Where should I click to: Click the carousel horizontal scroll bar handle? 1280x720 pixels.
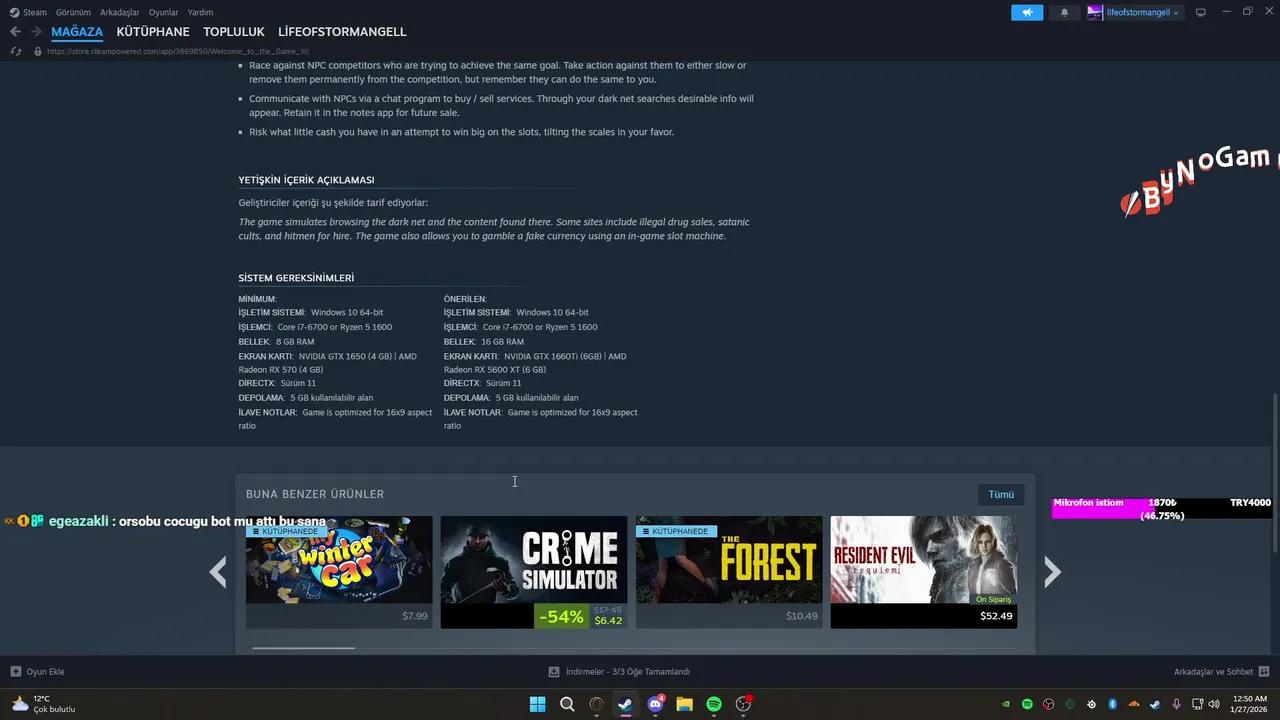[x=303, y=648]
